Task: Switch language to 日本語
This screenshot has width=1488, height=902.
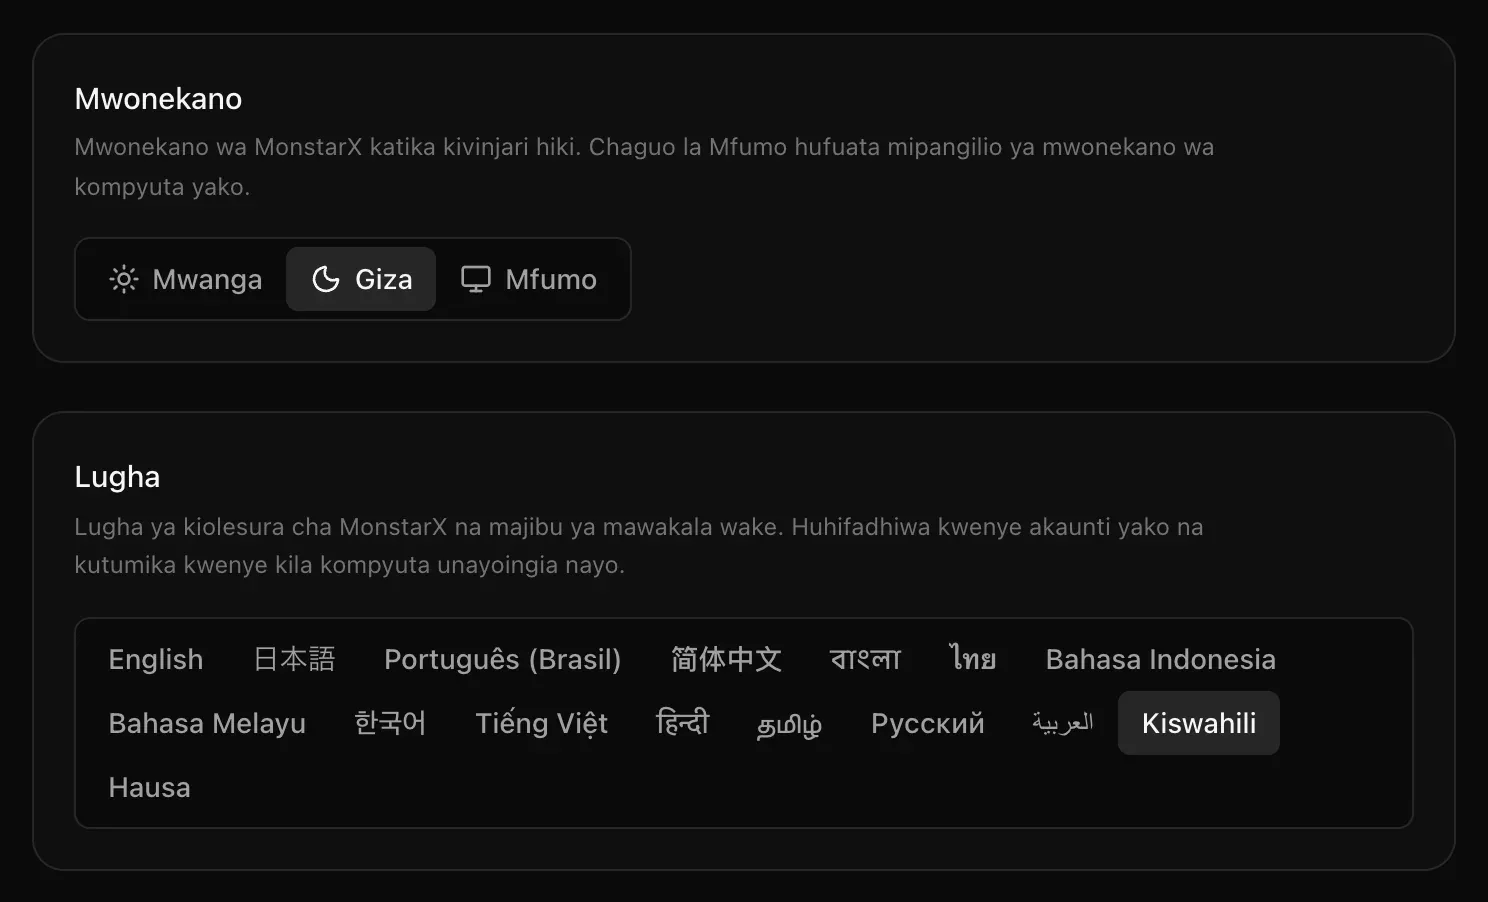Action: (x=294, y=659)
